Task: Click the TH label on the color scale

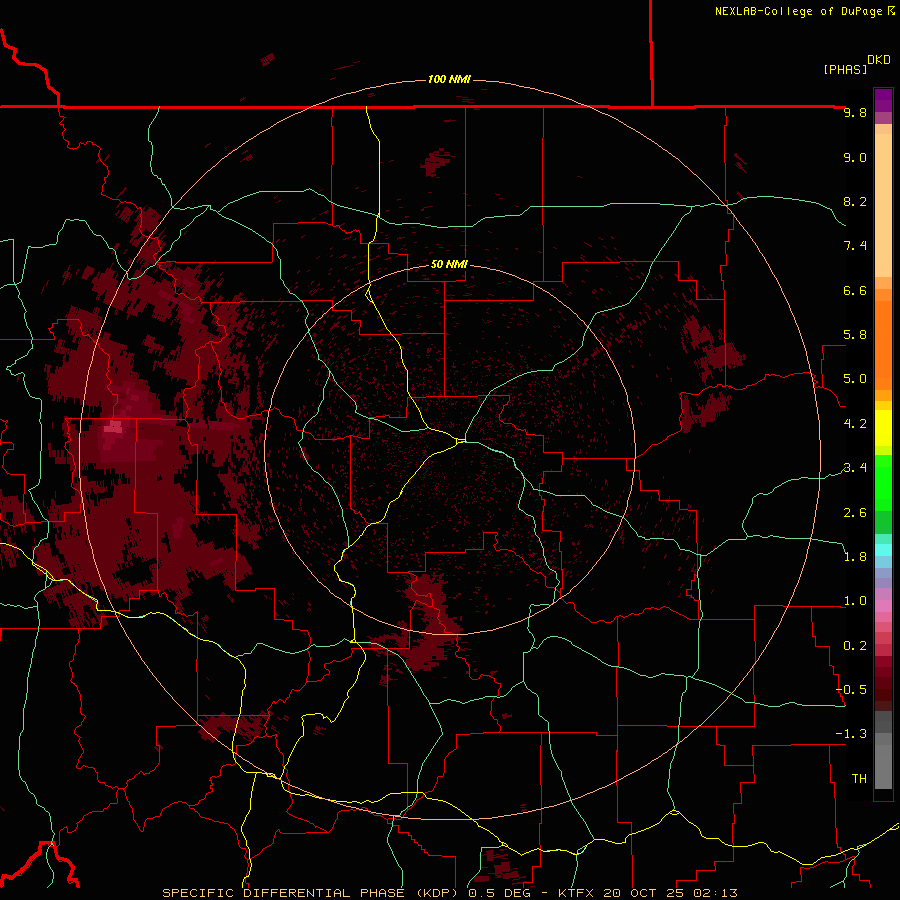Action: coord(859,778)
